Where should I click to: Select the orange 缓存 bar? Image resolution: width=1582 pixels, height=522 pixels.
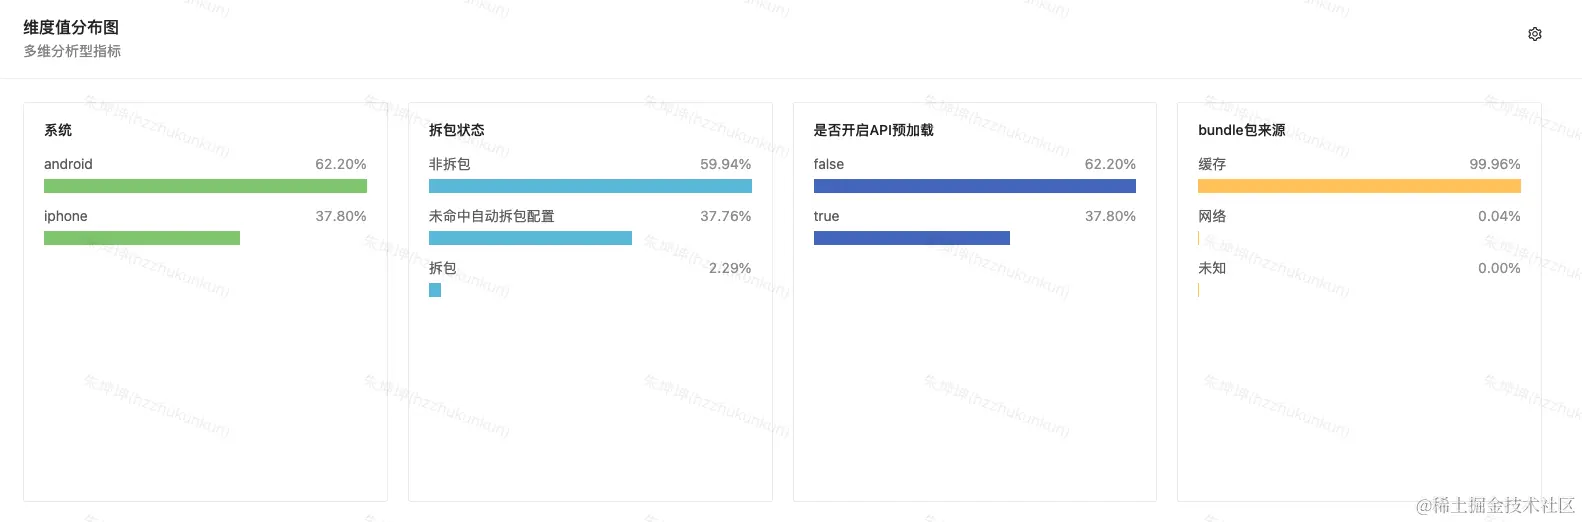[x=1359, y=186]
